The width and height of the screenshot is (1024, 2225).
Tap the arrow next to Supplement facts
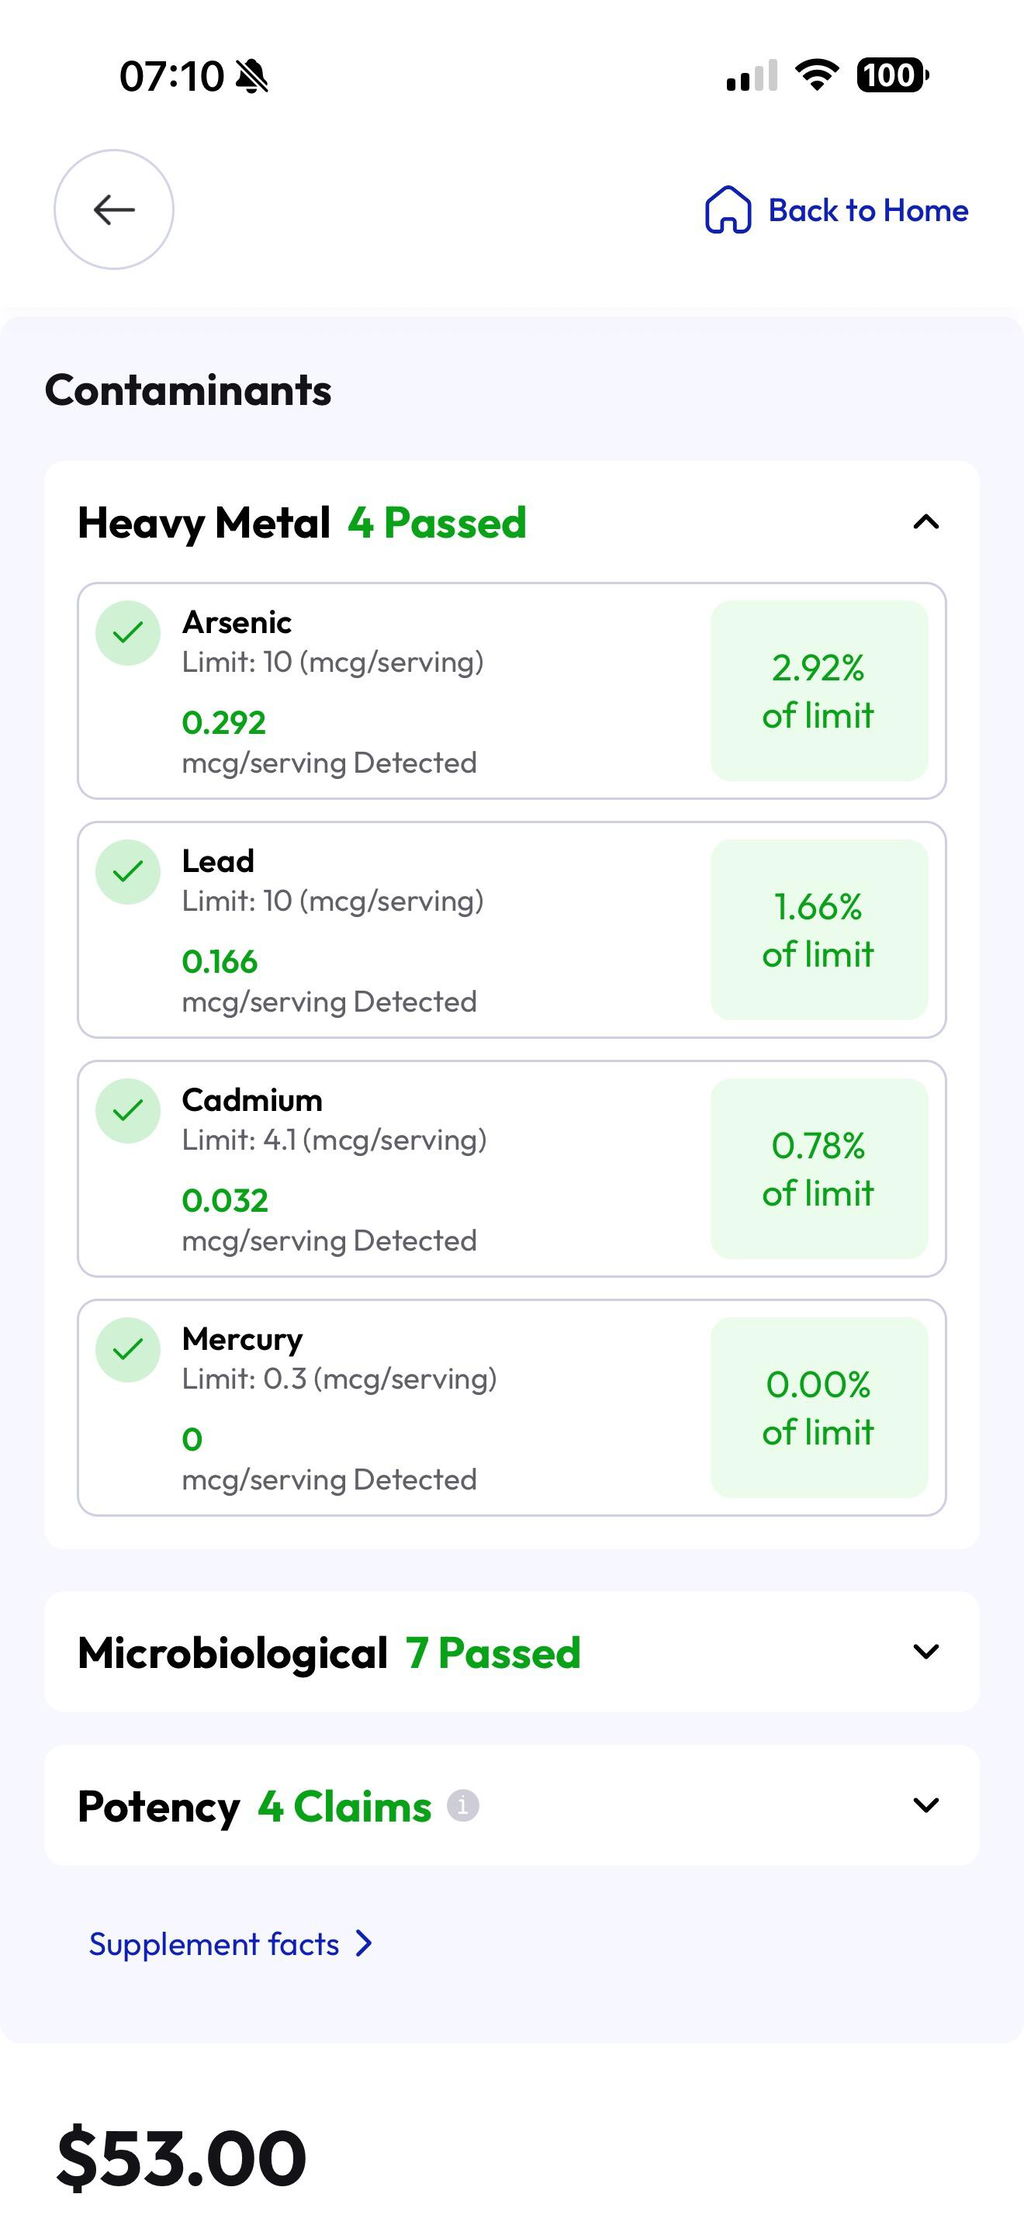click(x=364, y=1943)
